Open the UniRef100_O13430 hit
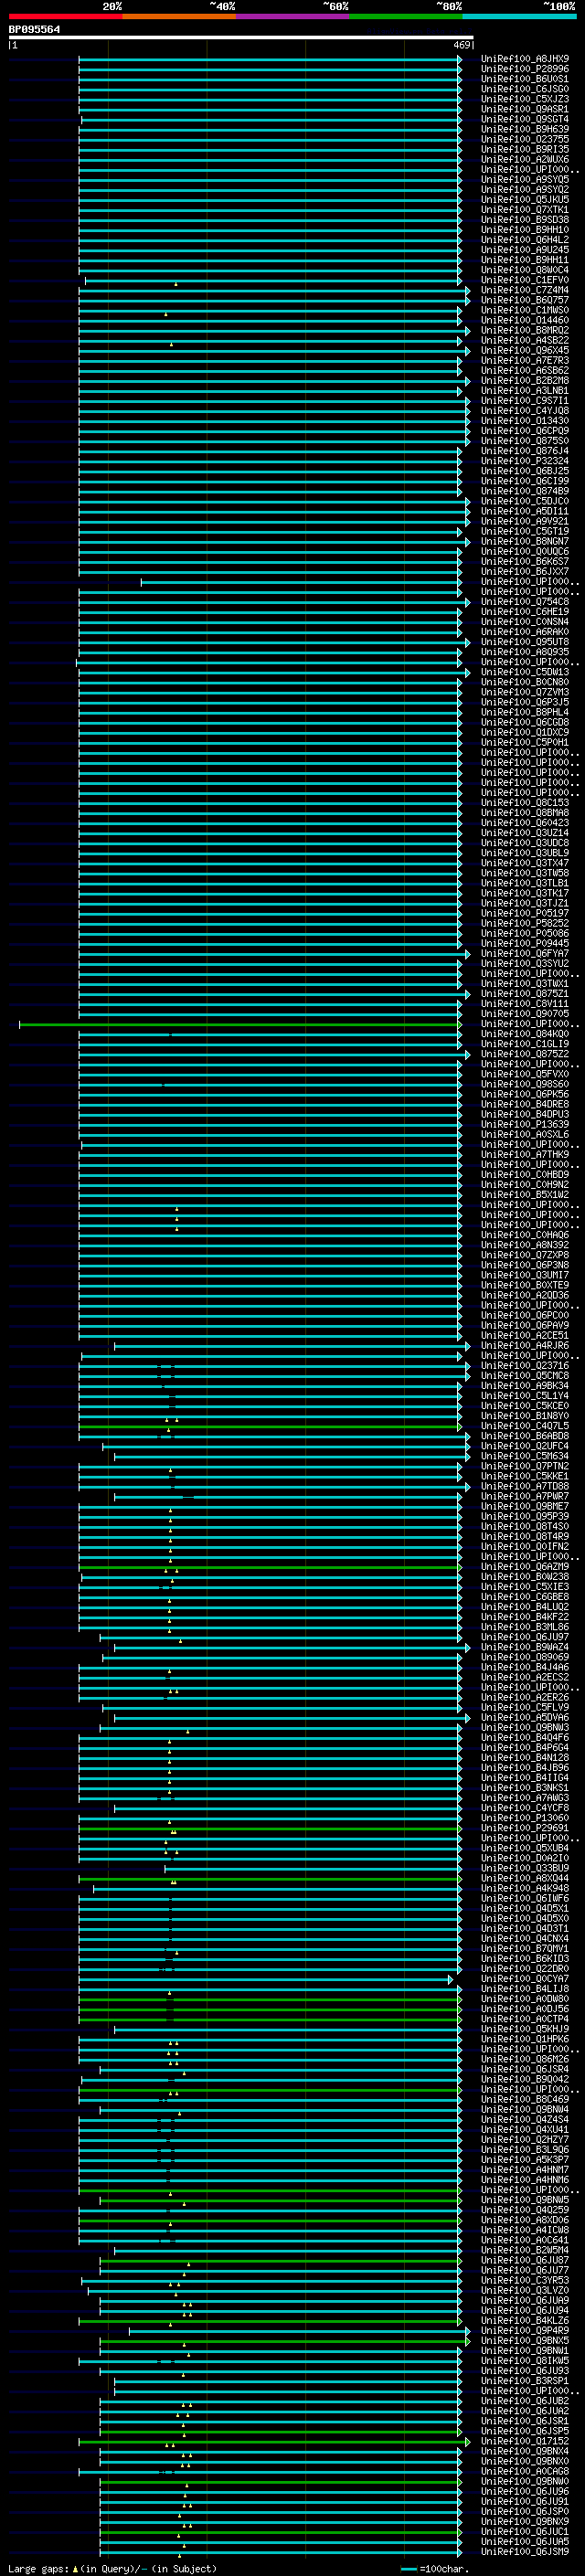Image resolution: width=585 pixels, height=2576 pixels. tap(525, 421)
